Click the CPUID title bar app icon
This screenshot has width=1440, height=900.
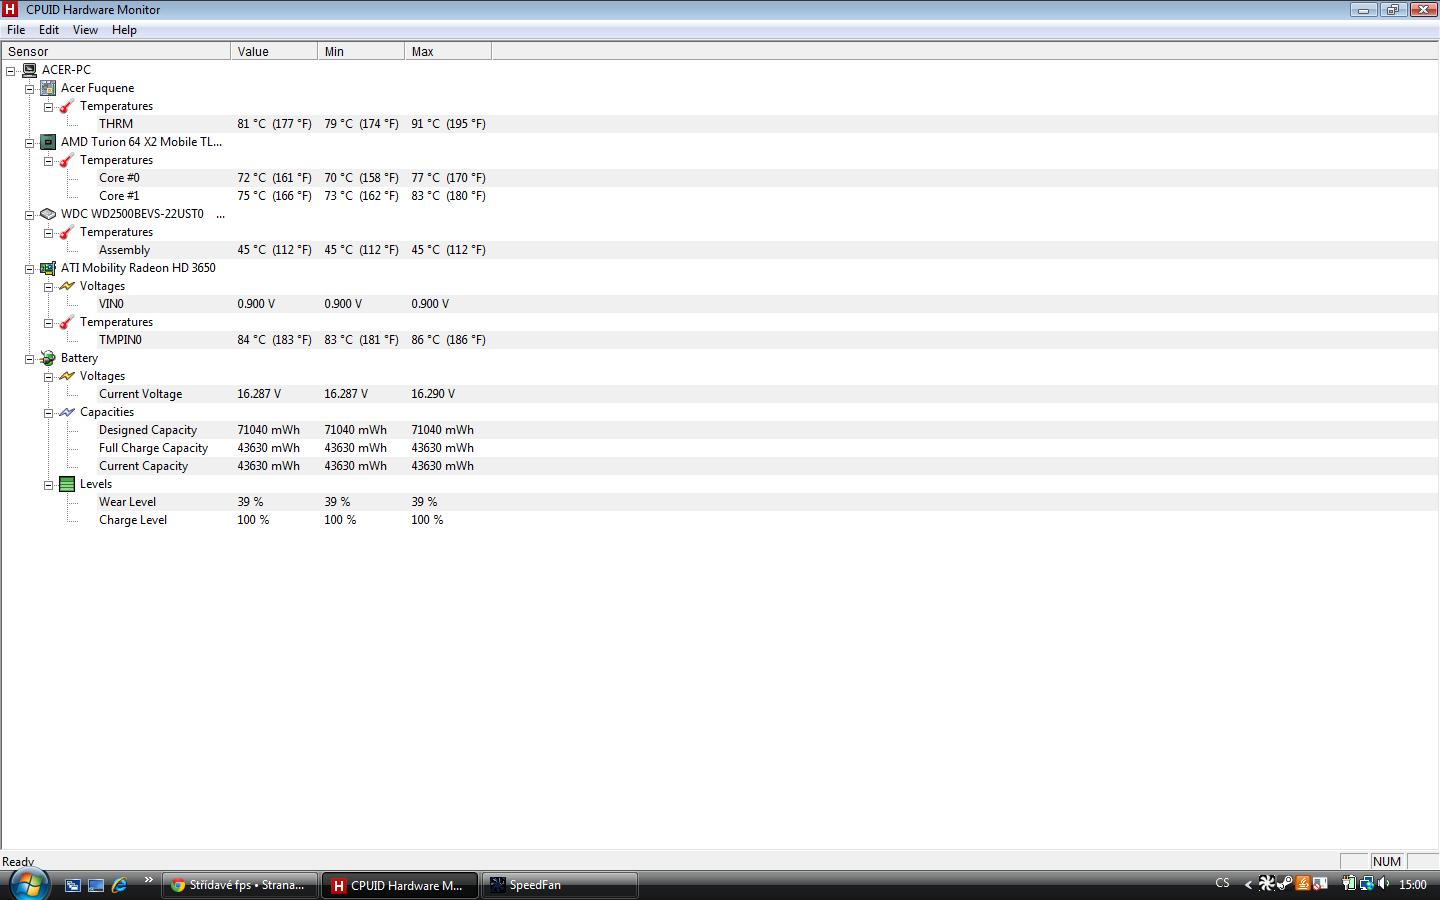pyautogui.click(x=10, y=9)
